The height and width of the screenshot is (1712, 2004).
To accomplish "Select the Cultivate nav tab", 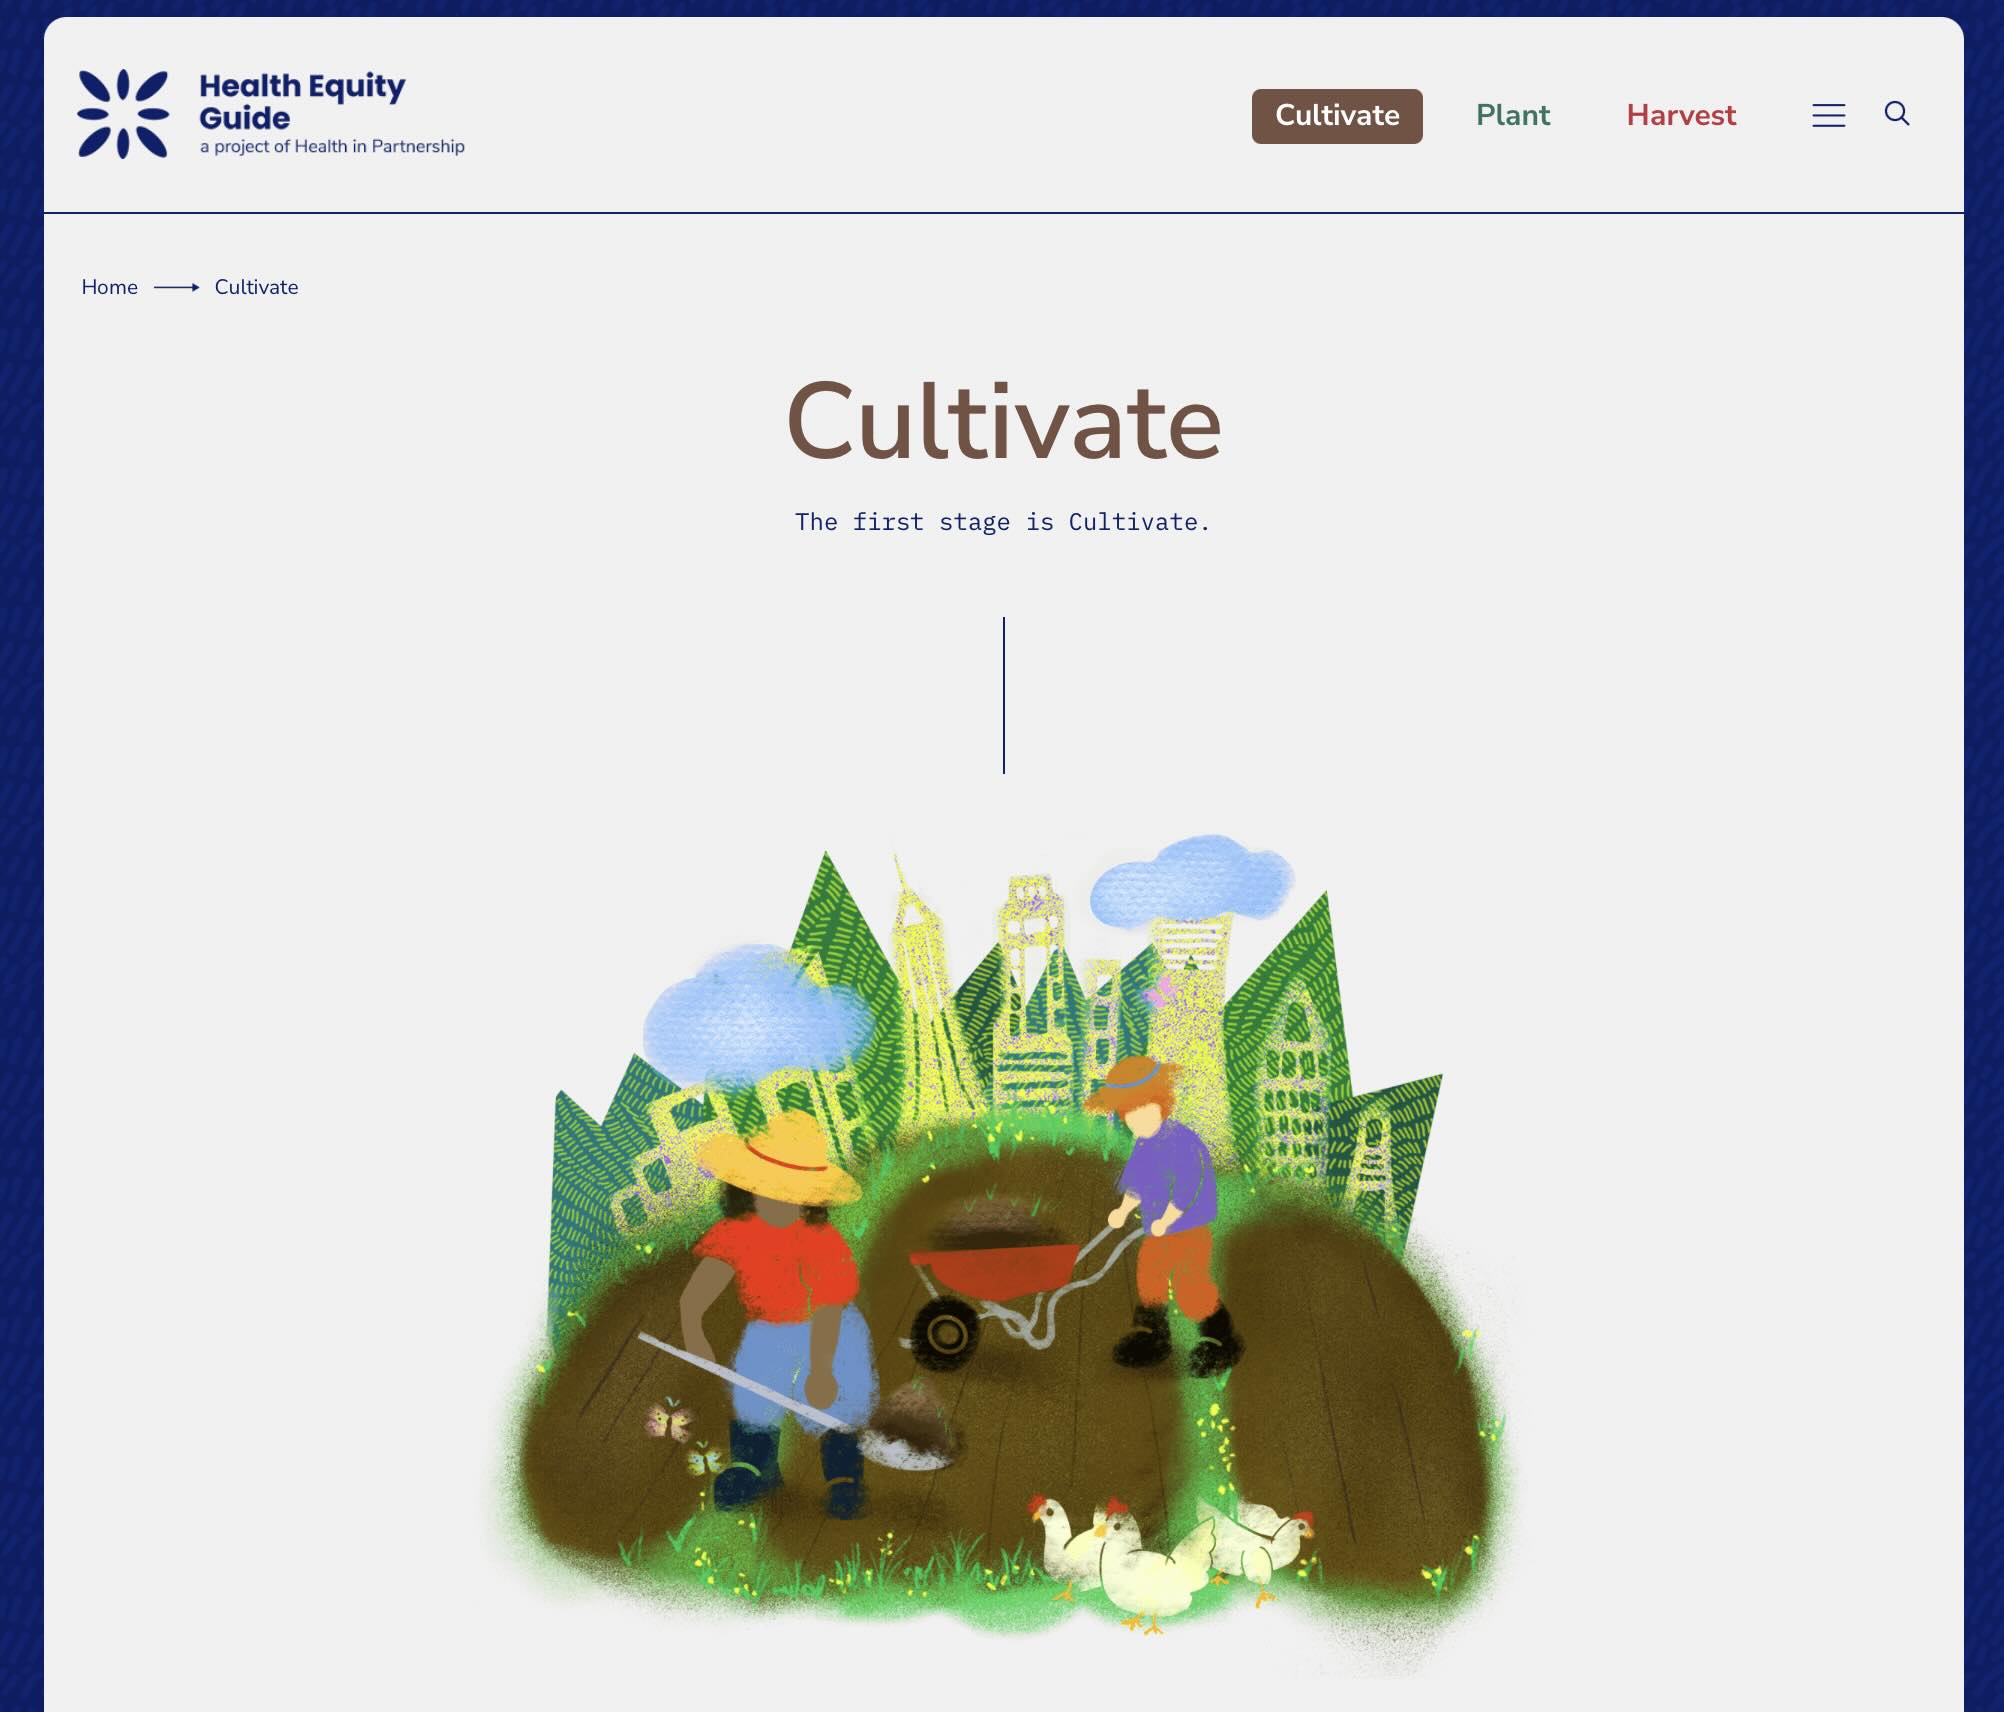I will click(x=1337, y=116).
